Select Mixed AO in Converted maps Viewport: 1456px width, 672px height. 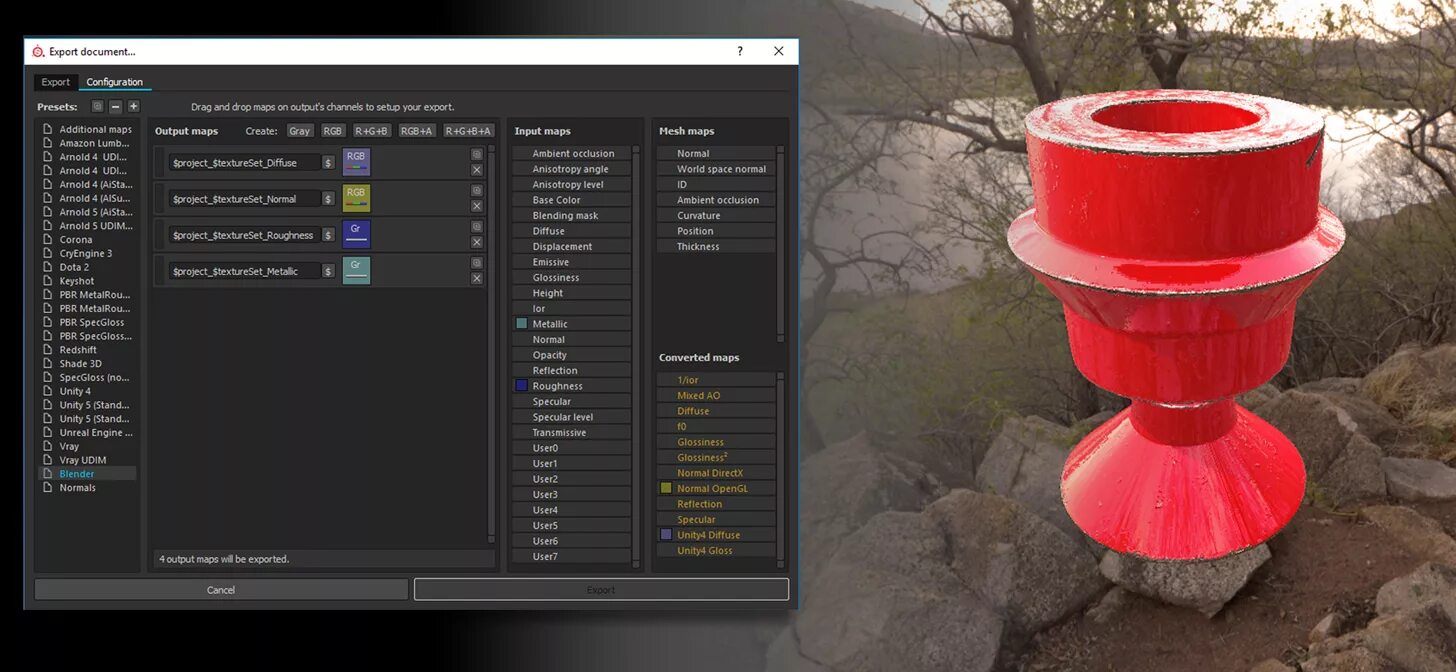[716, 395]
